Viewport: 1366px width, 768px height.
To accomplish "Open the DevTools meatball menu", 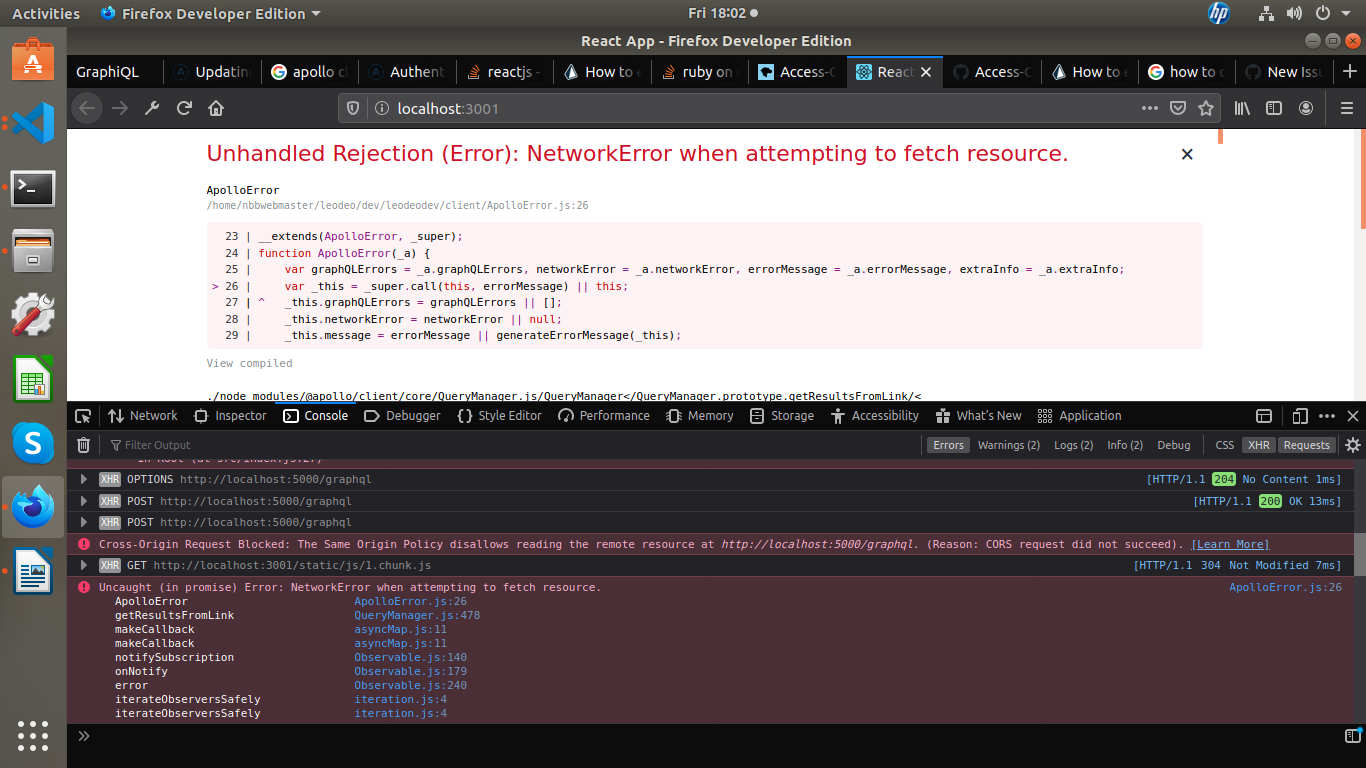I will [1326, 415].
